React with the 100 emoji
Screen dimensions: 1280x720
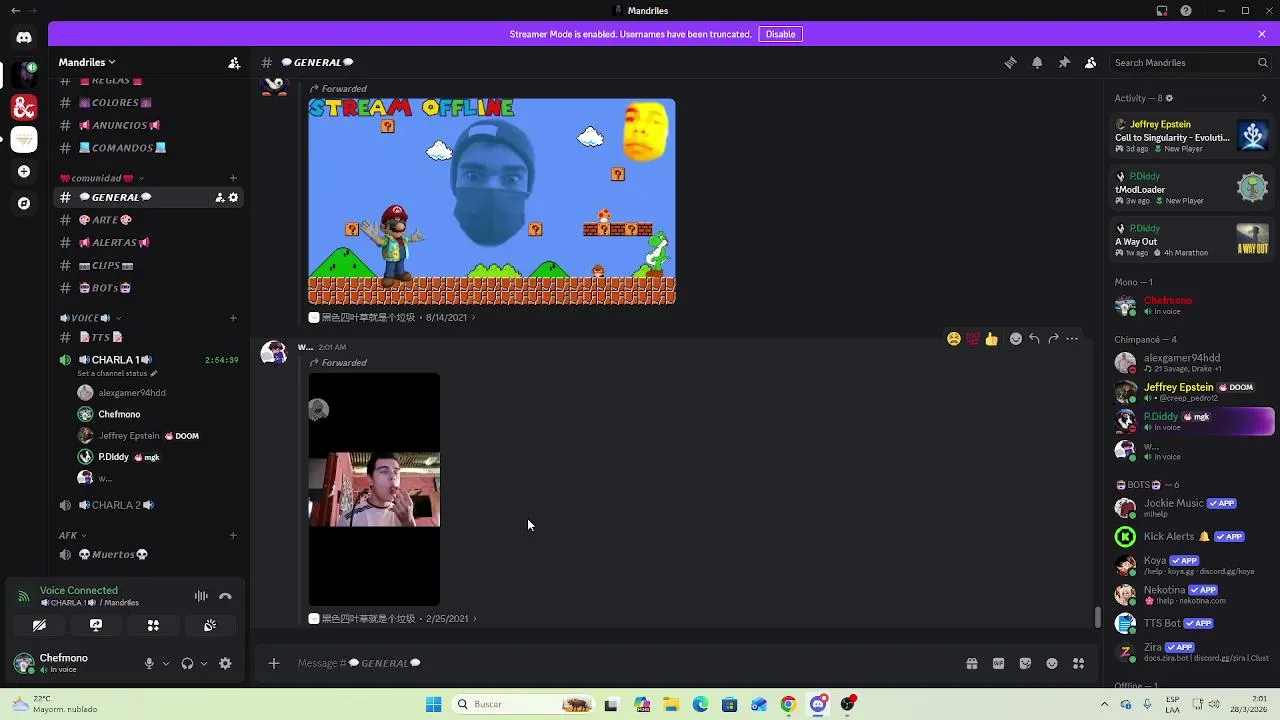972,339
